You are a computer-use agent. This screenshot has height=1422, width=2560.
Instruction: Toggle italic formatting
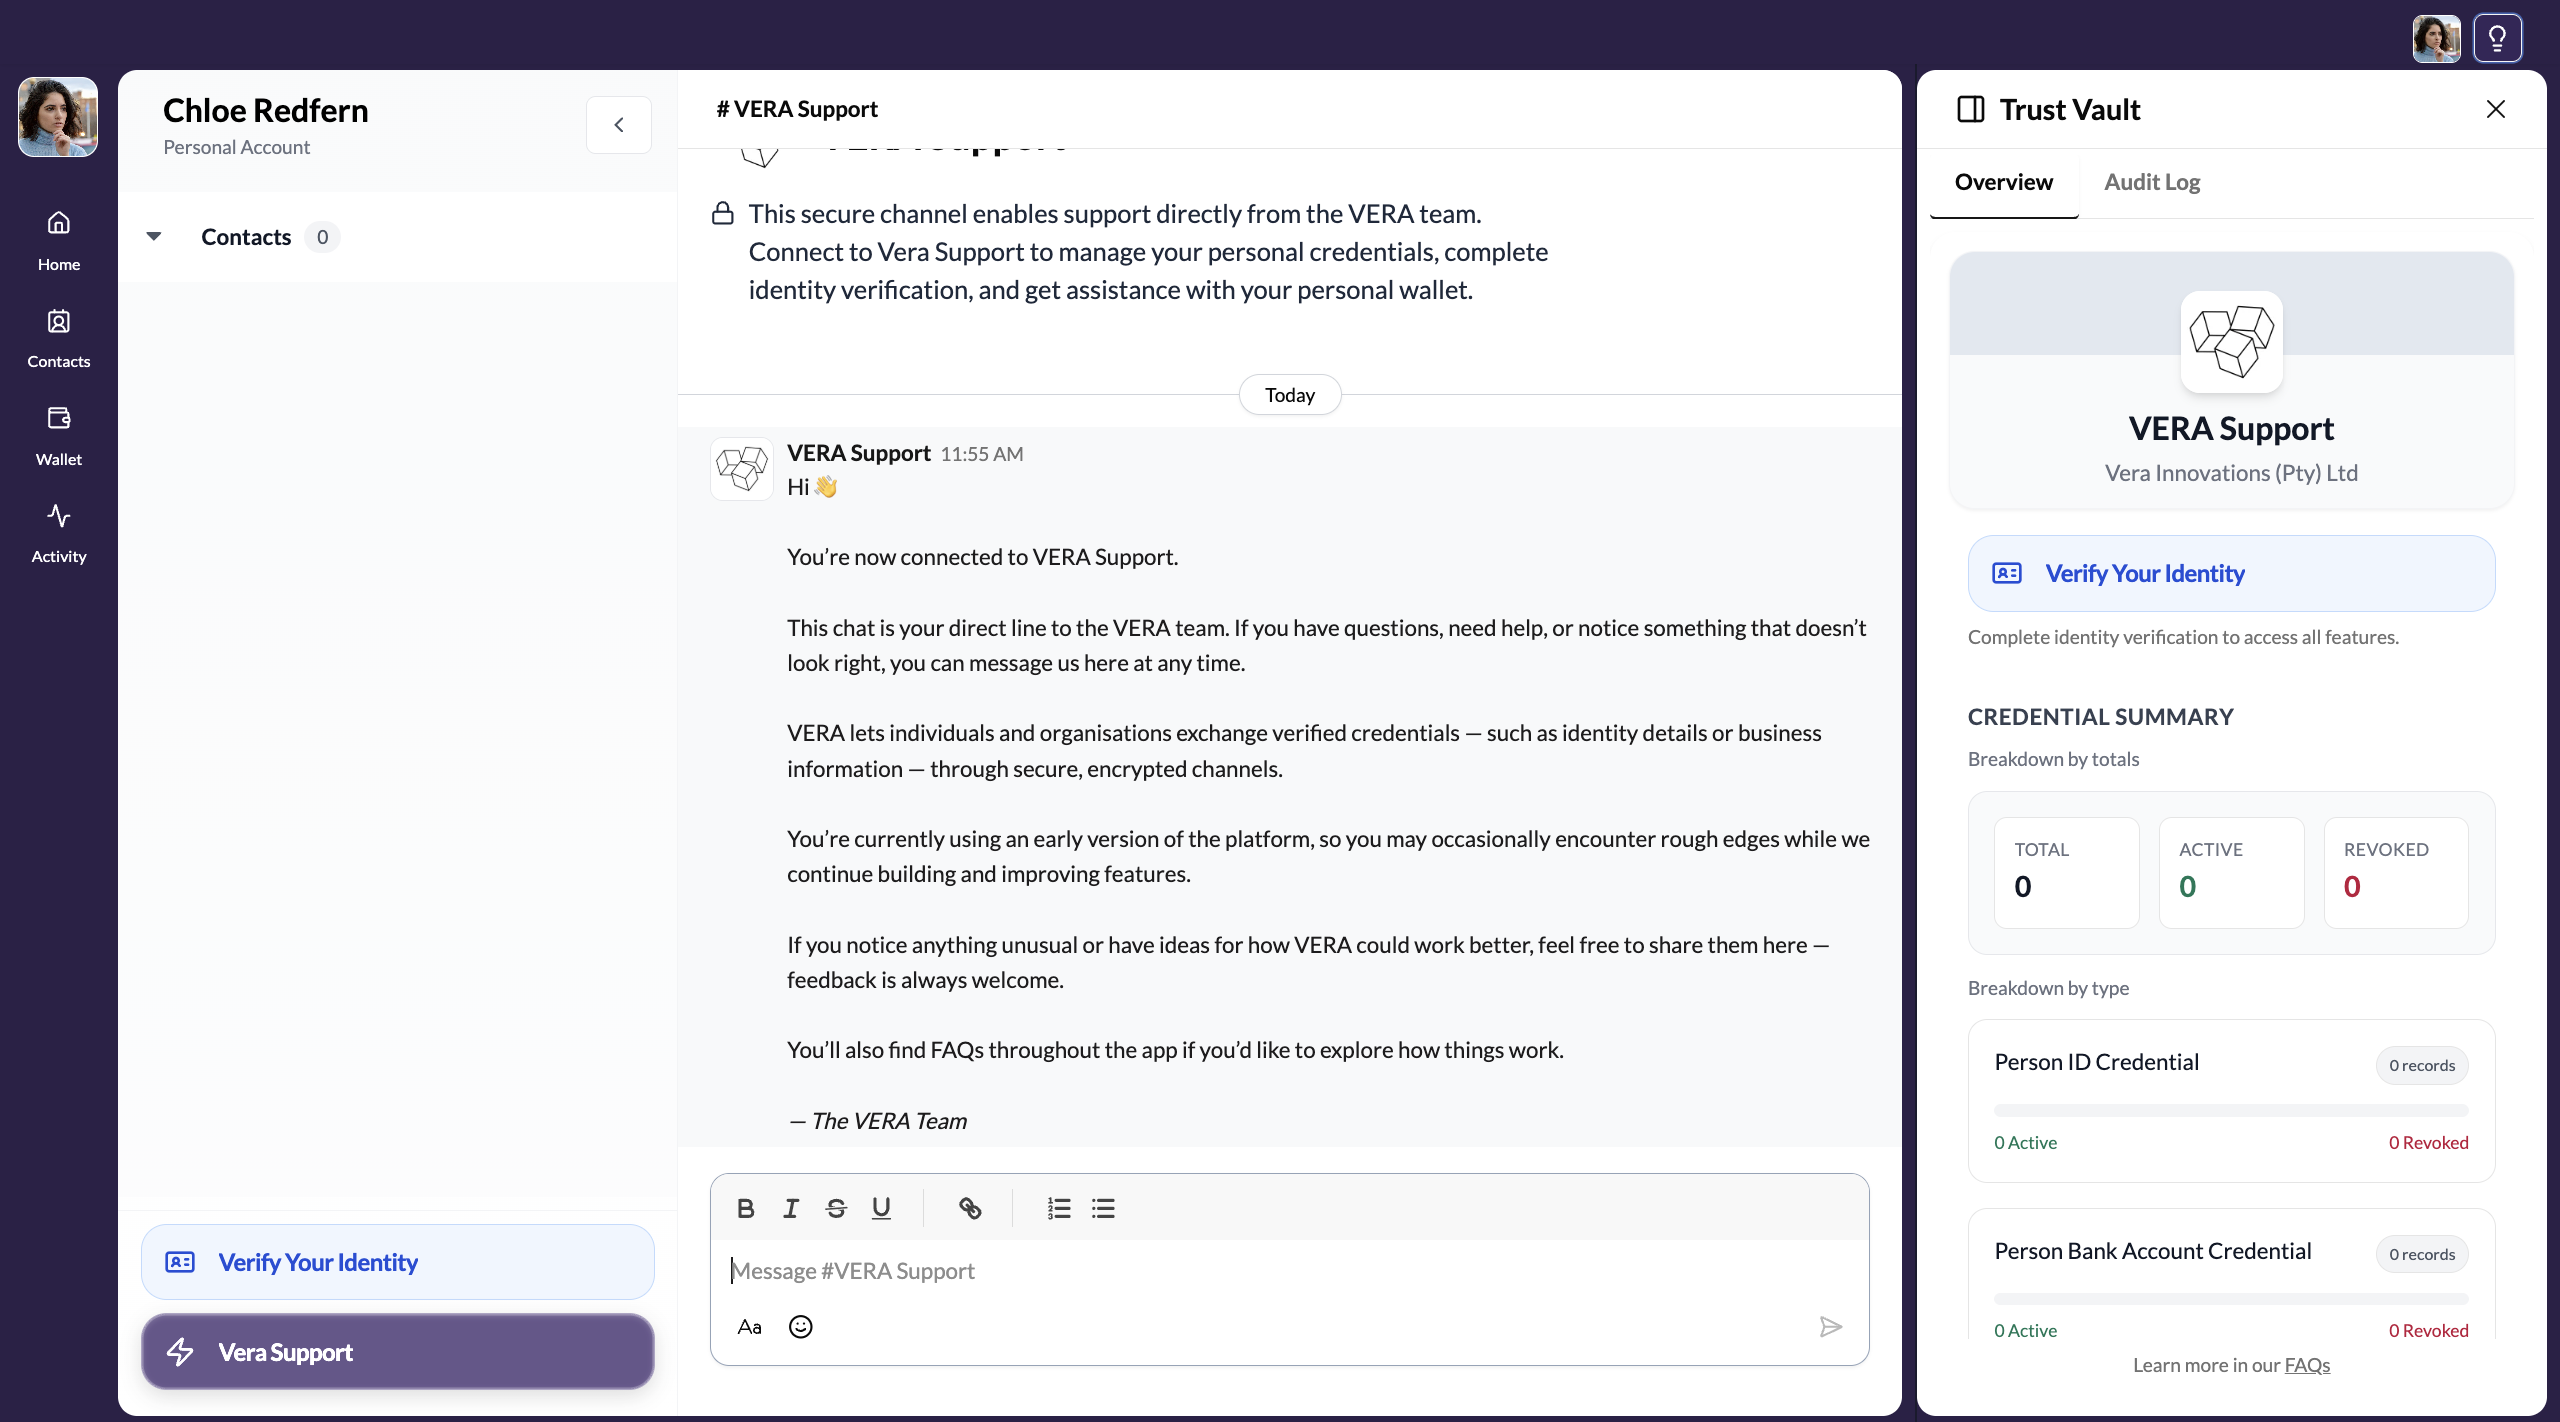click(x=790, y=1208)
